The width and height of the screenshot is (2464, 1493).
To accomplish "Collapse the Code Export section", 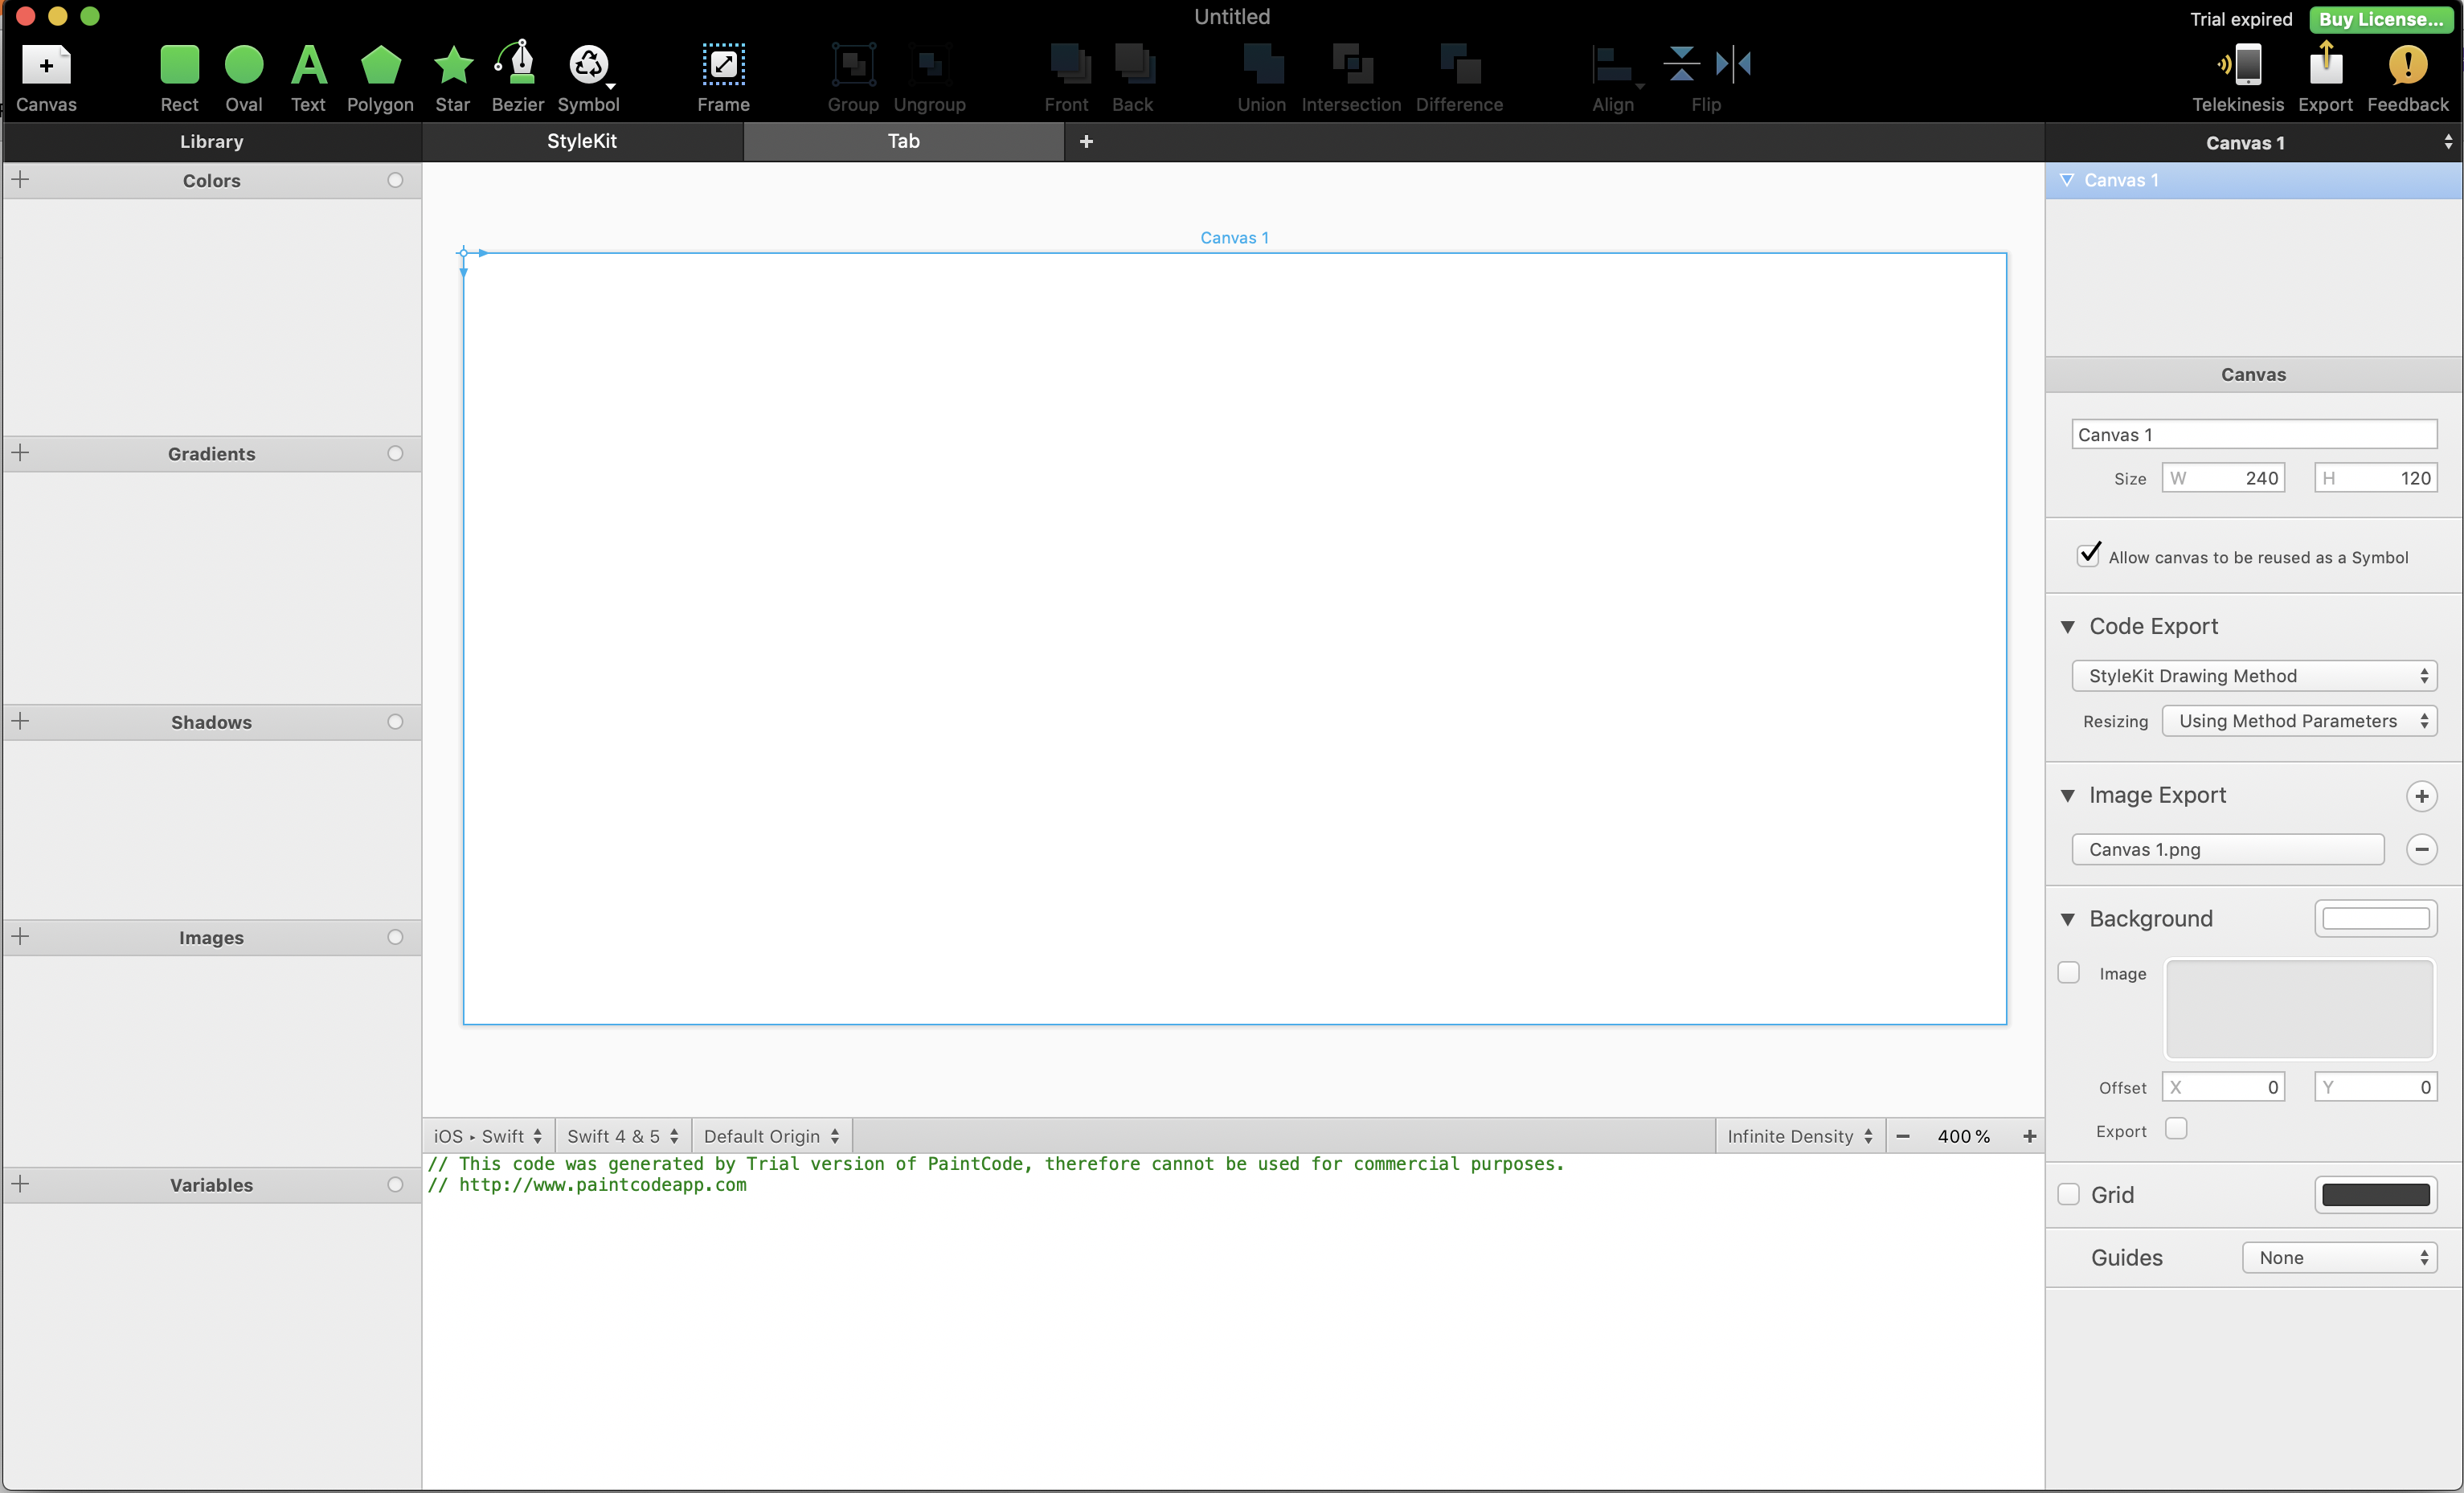I will [x=2067, y=626].
